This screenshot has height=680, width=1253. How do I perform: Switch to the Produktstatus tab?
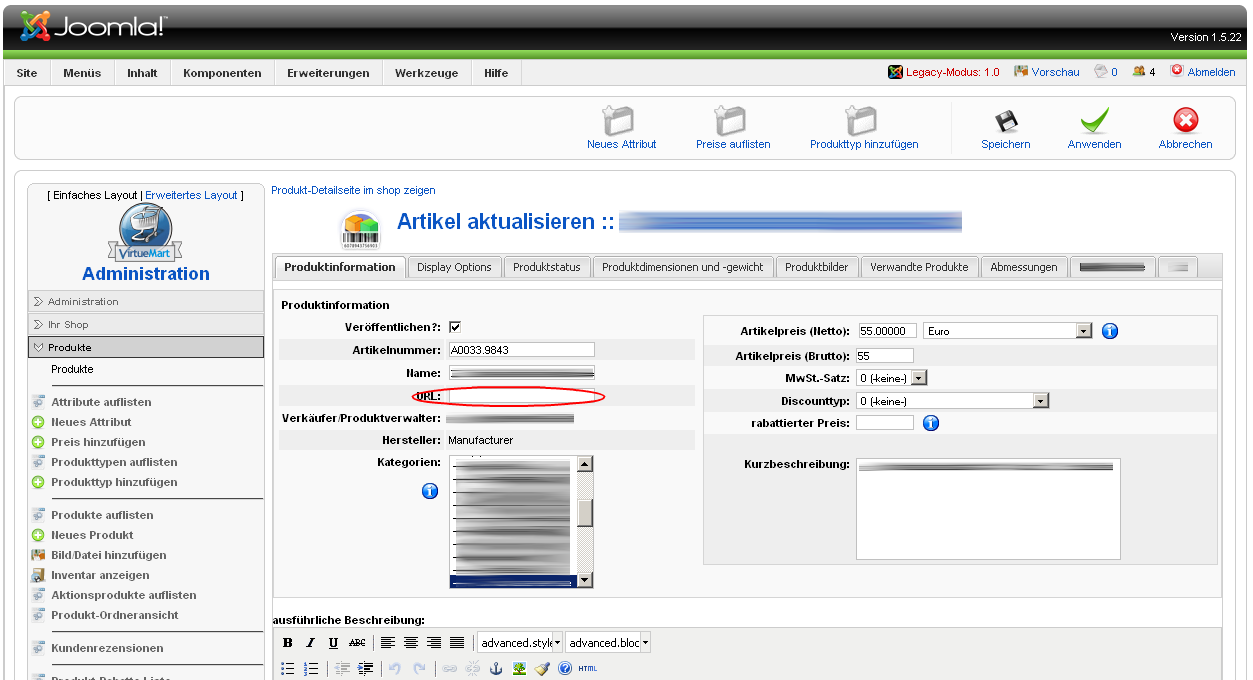click(547, 267)
